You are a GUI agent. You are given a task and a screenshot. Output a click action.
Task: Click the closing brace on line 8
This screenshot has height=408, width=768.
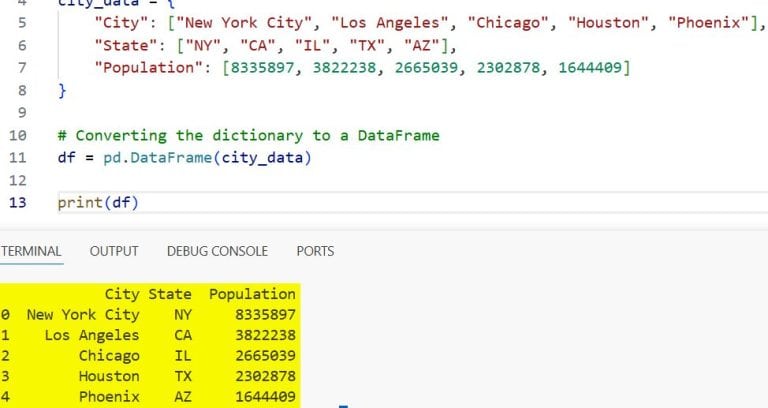click(62, 91)
